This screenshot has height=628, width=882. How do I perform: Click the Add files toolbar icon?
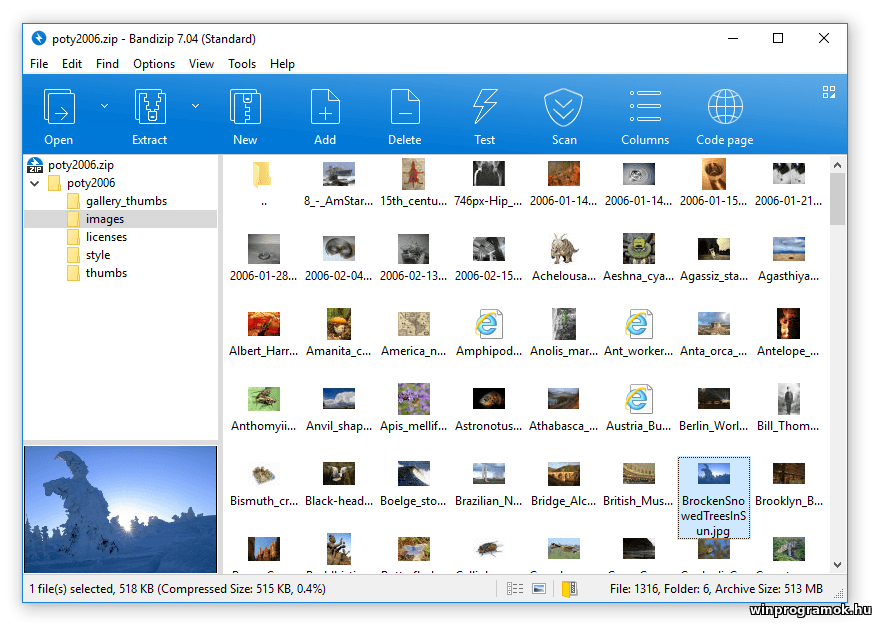tap(325, 108)
